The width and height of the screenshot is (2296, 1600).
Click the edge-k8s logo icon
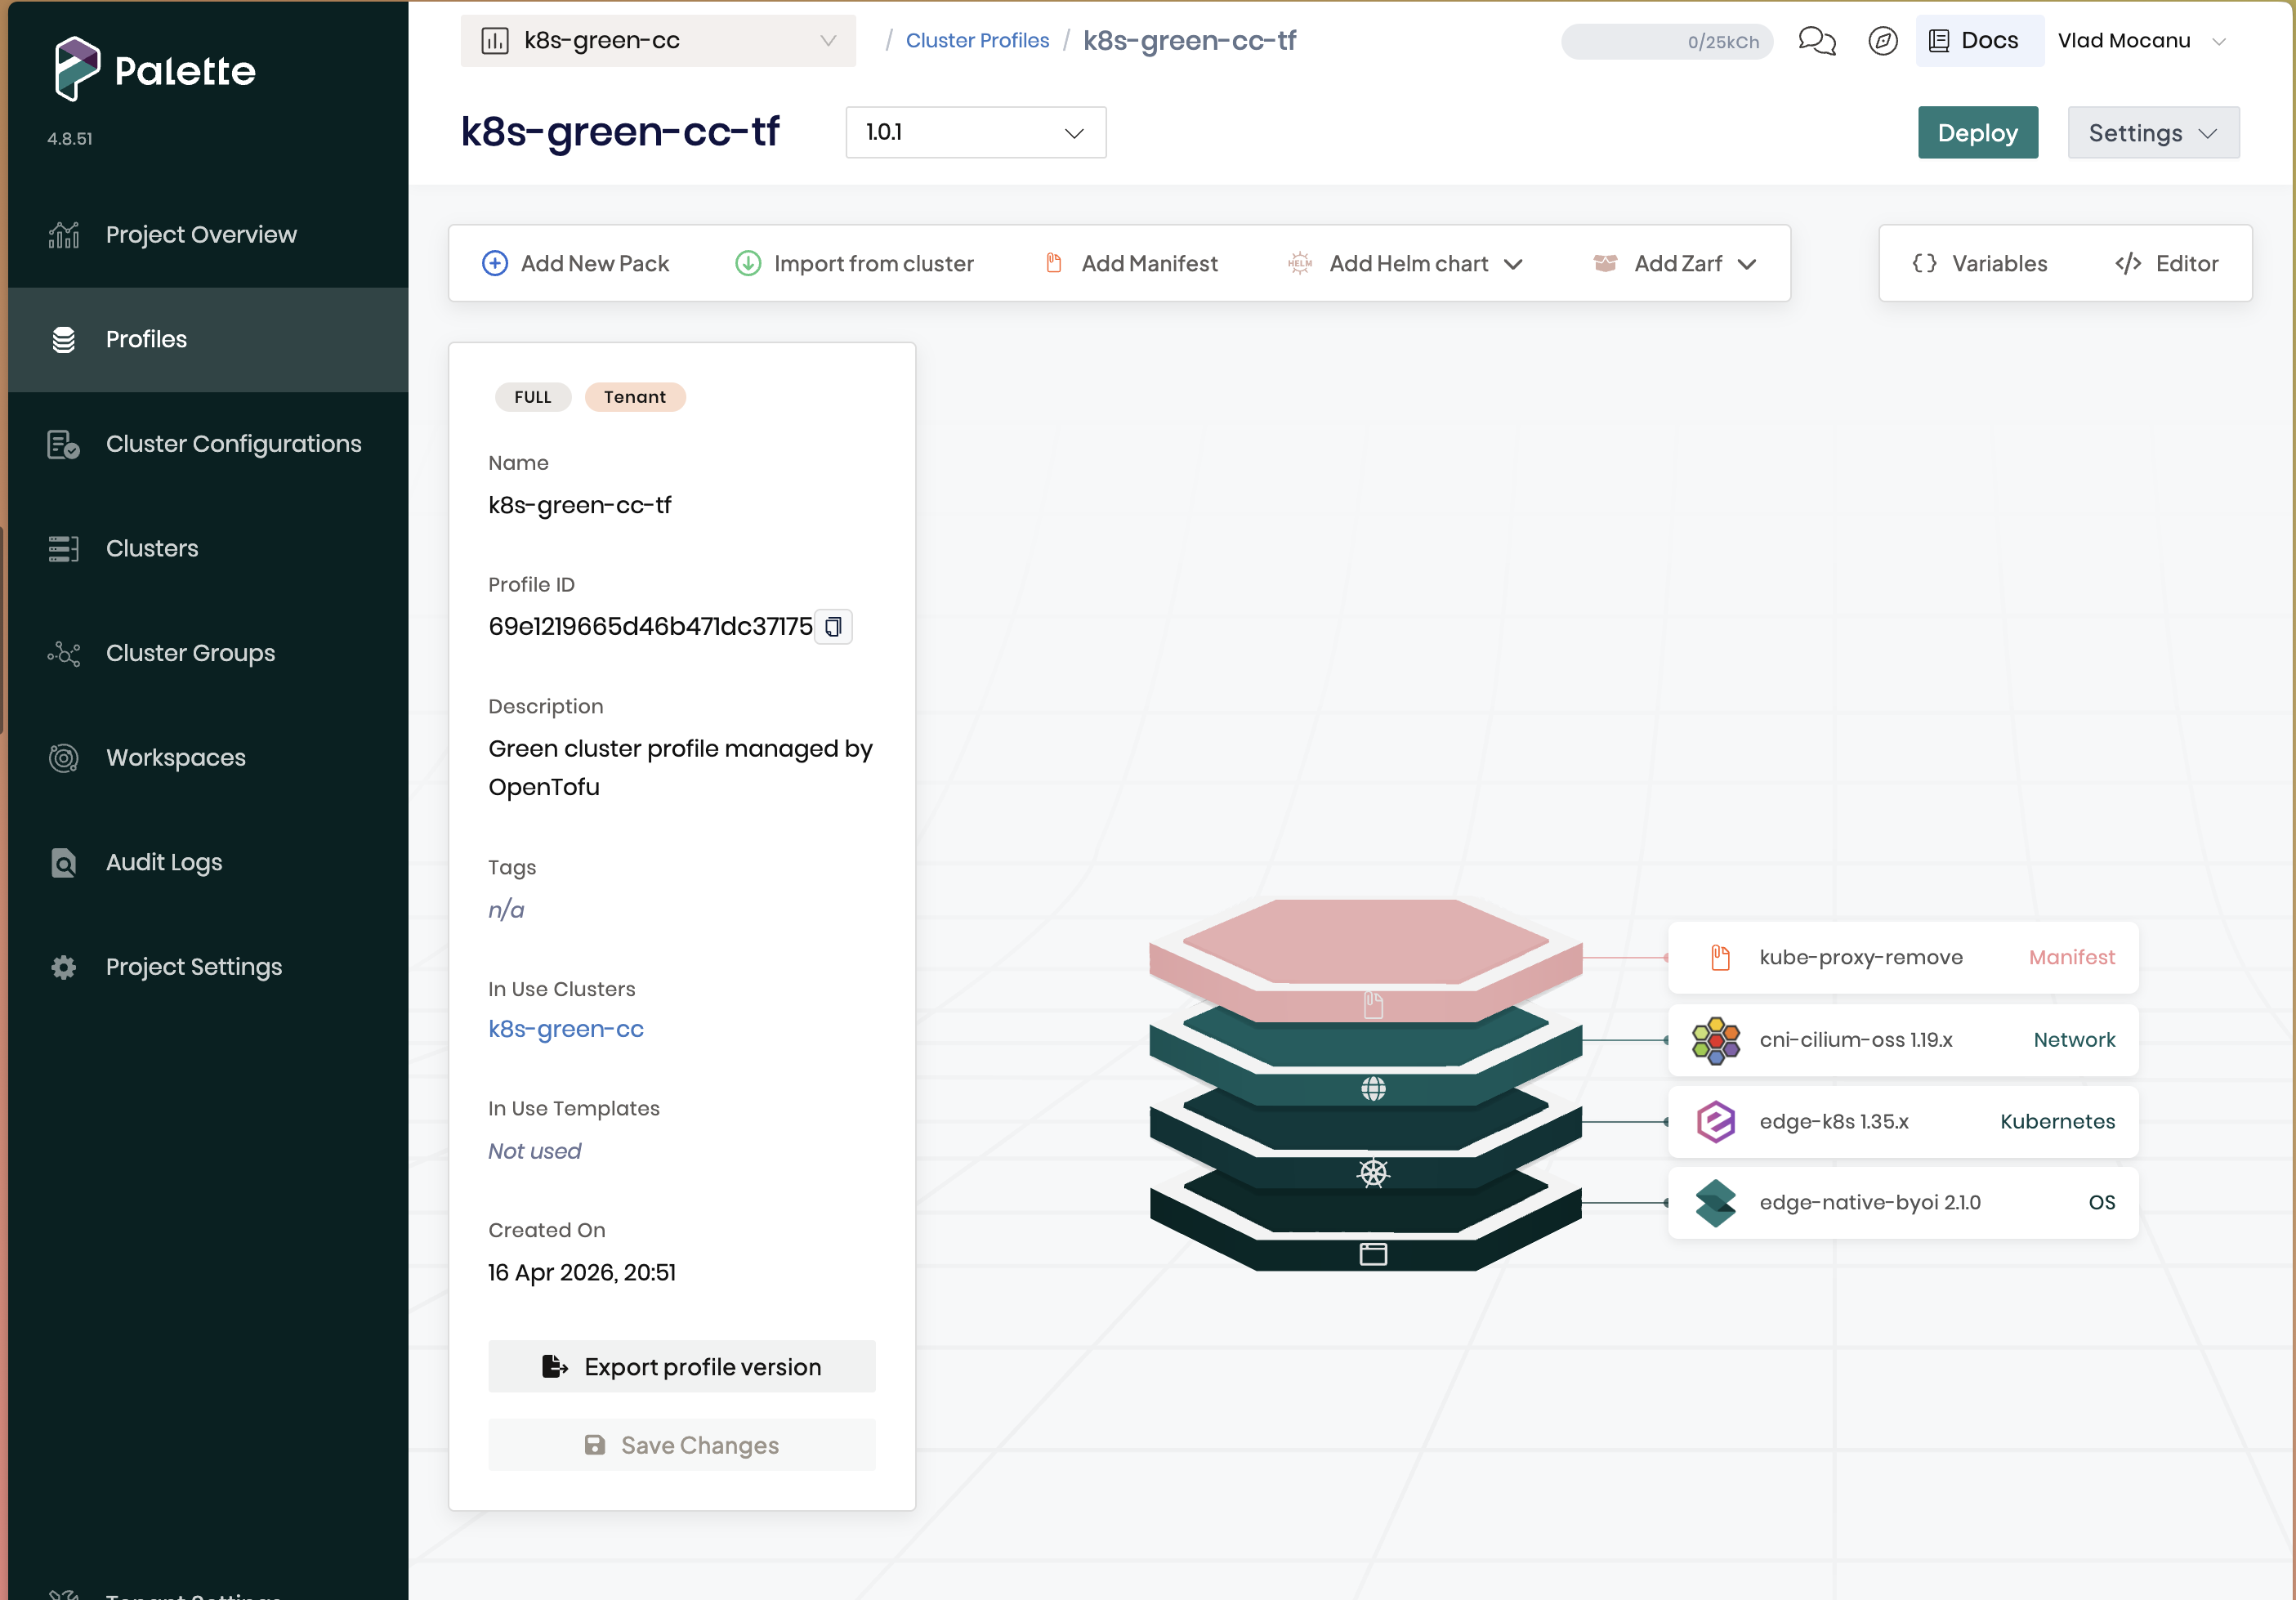point(1716,1122)
